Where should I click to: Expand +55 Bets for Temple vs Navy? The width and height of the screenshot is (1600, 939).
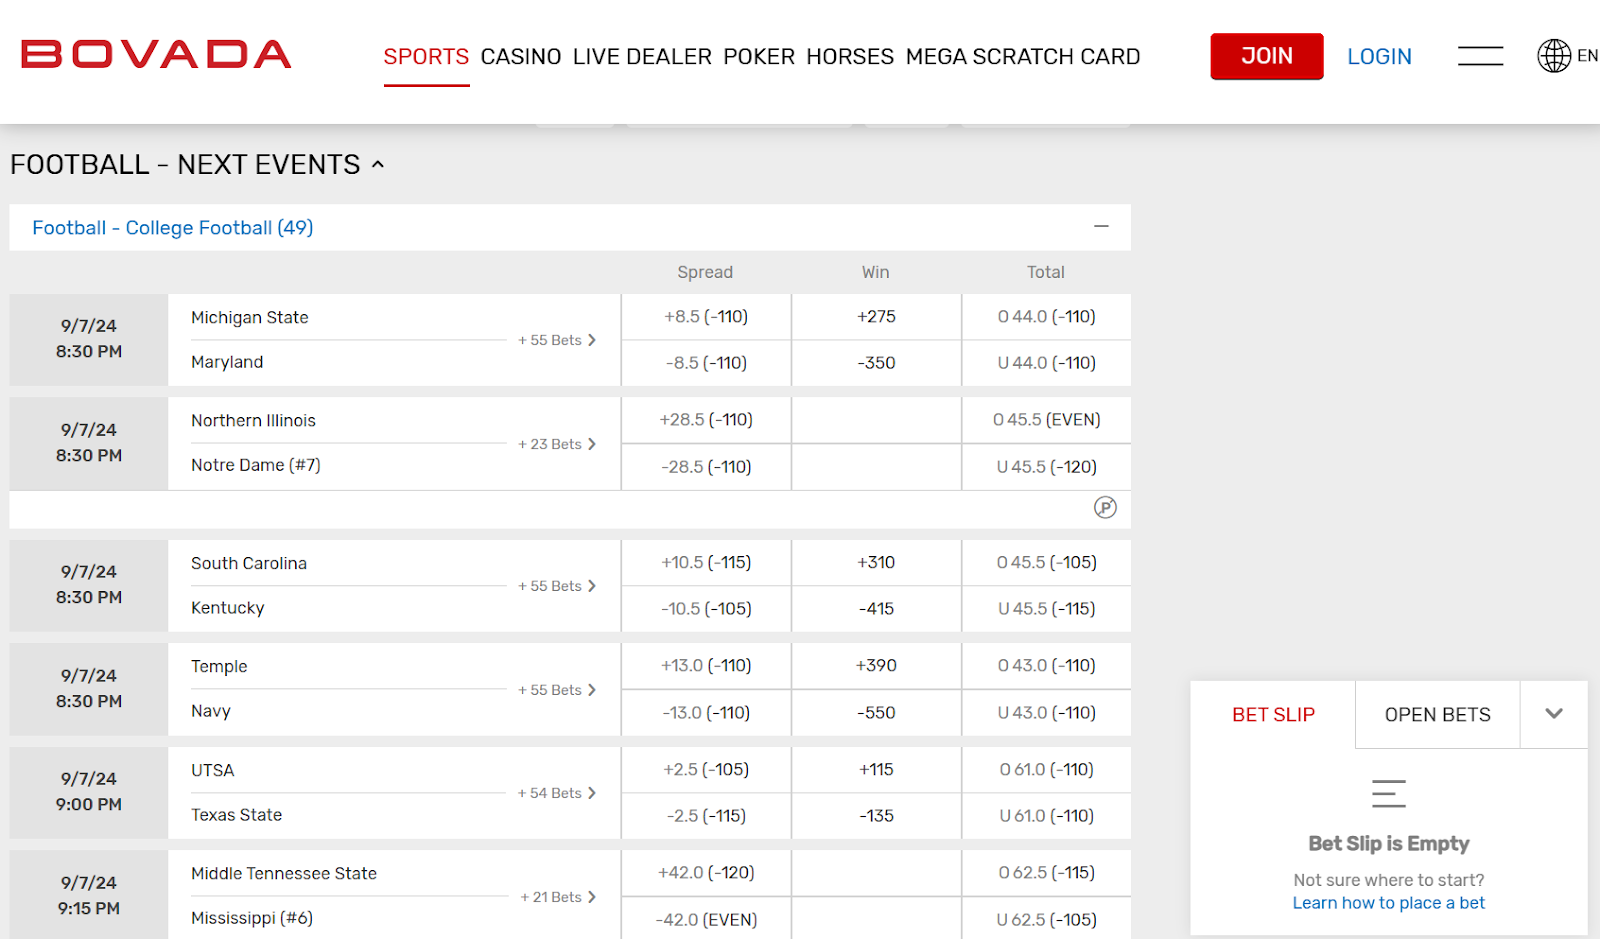[557, 690]
